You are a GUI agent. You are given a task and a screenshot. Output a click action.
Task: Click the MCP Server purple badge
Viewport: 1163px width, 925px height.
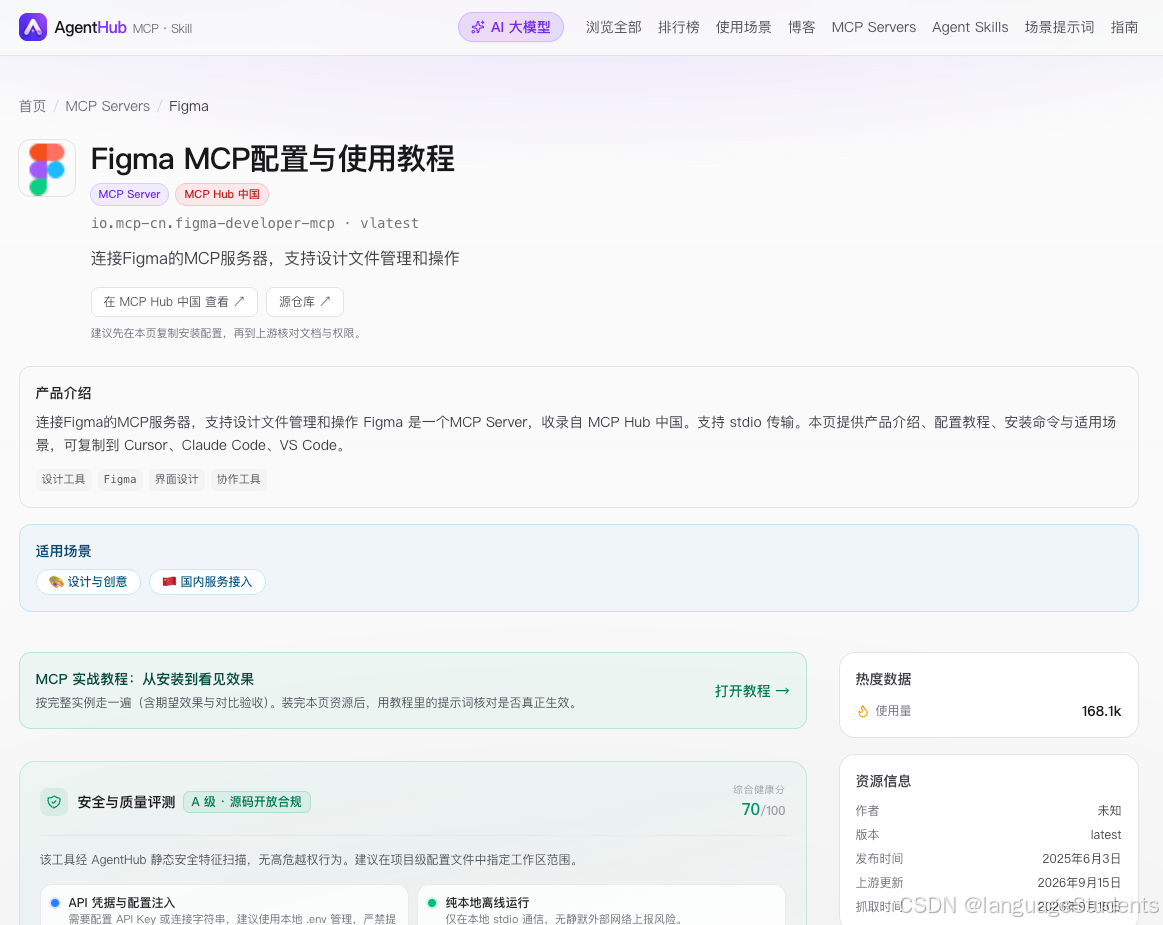point(129,194)
